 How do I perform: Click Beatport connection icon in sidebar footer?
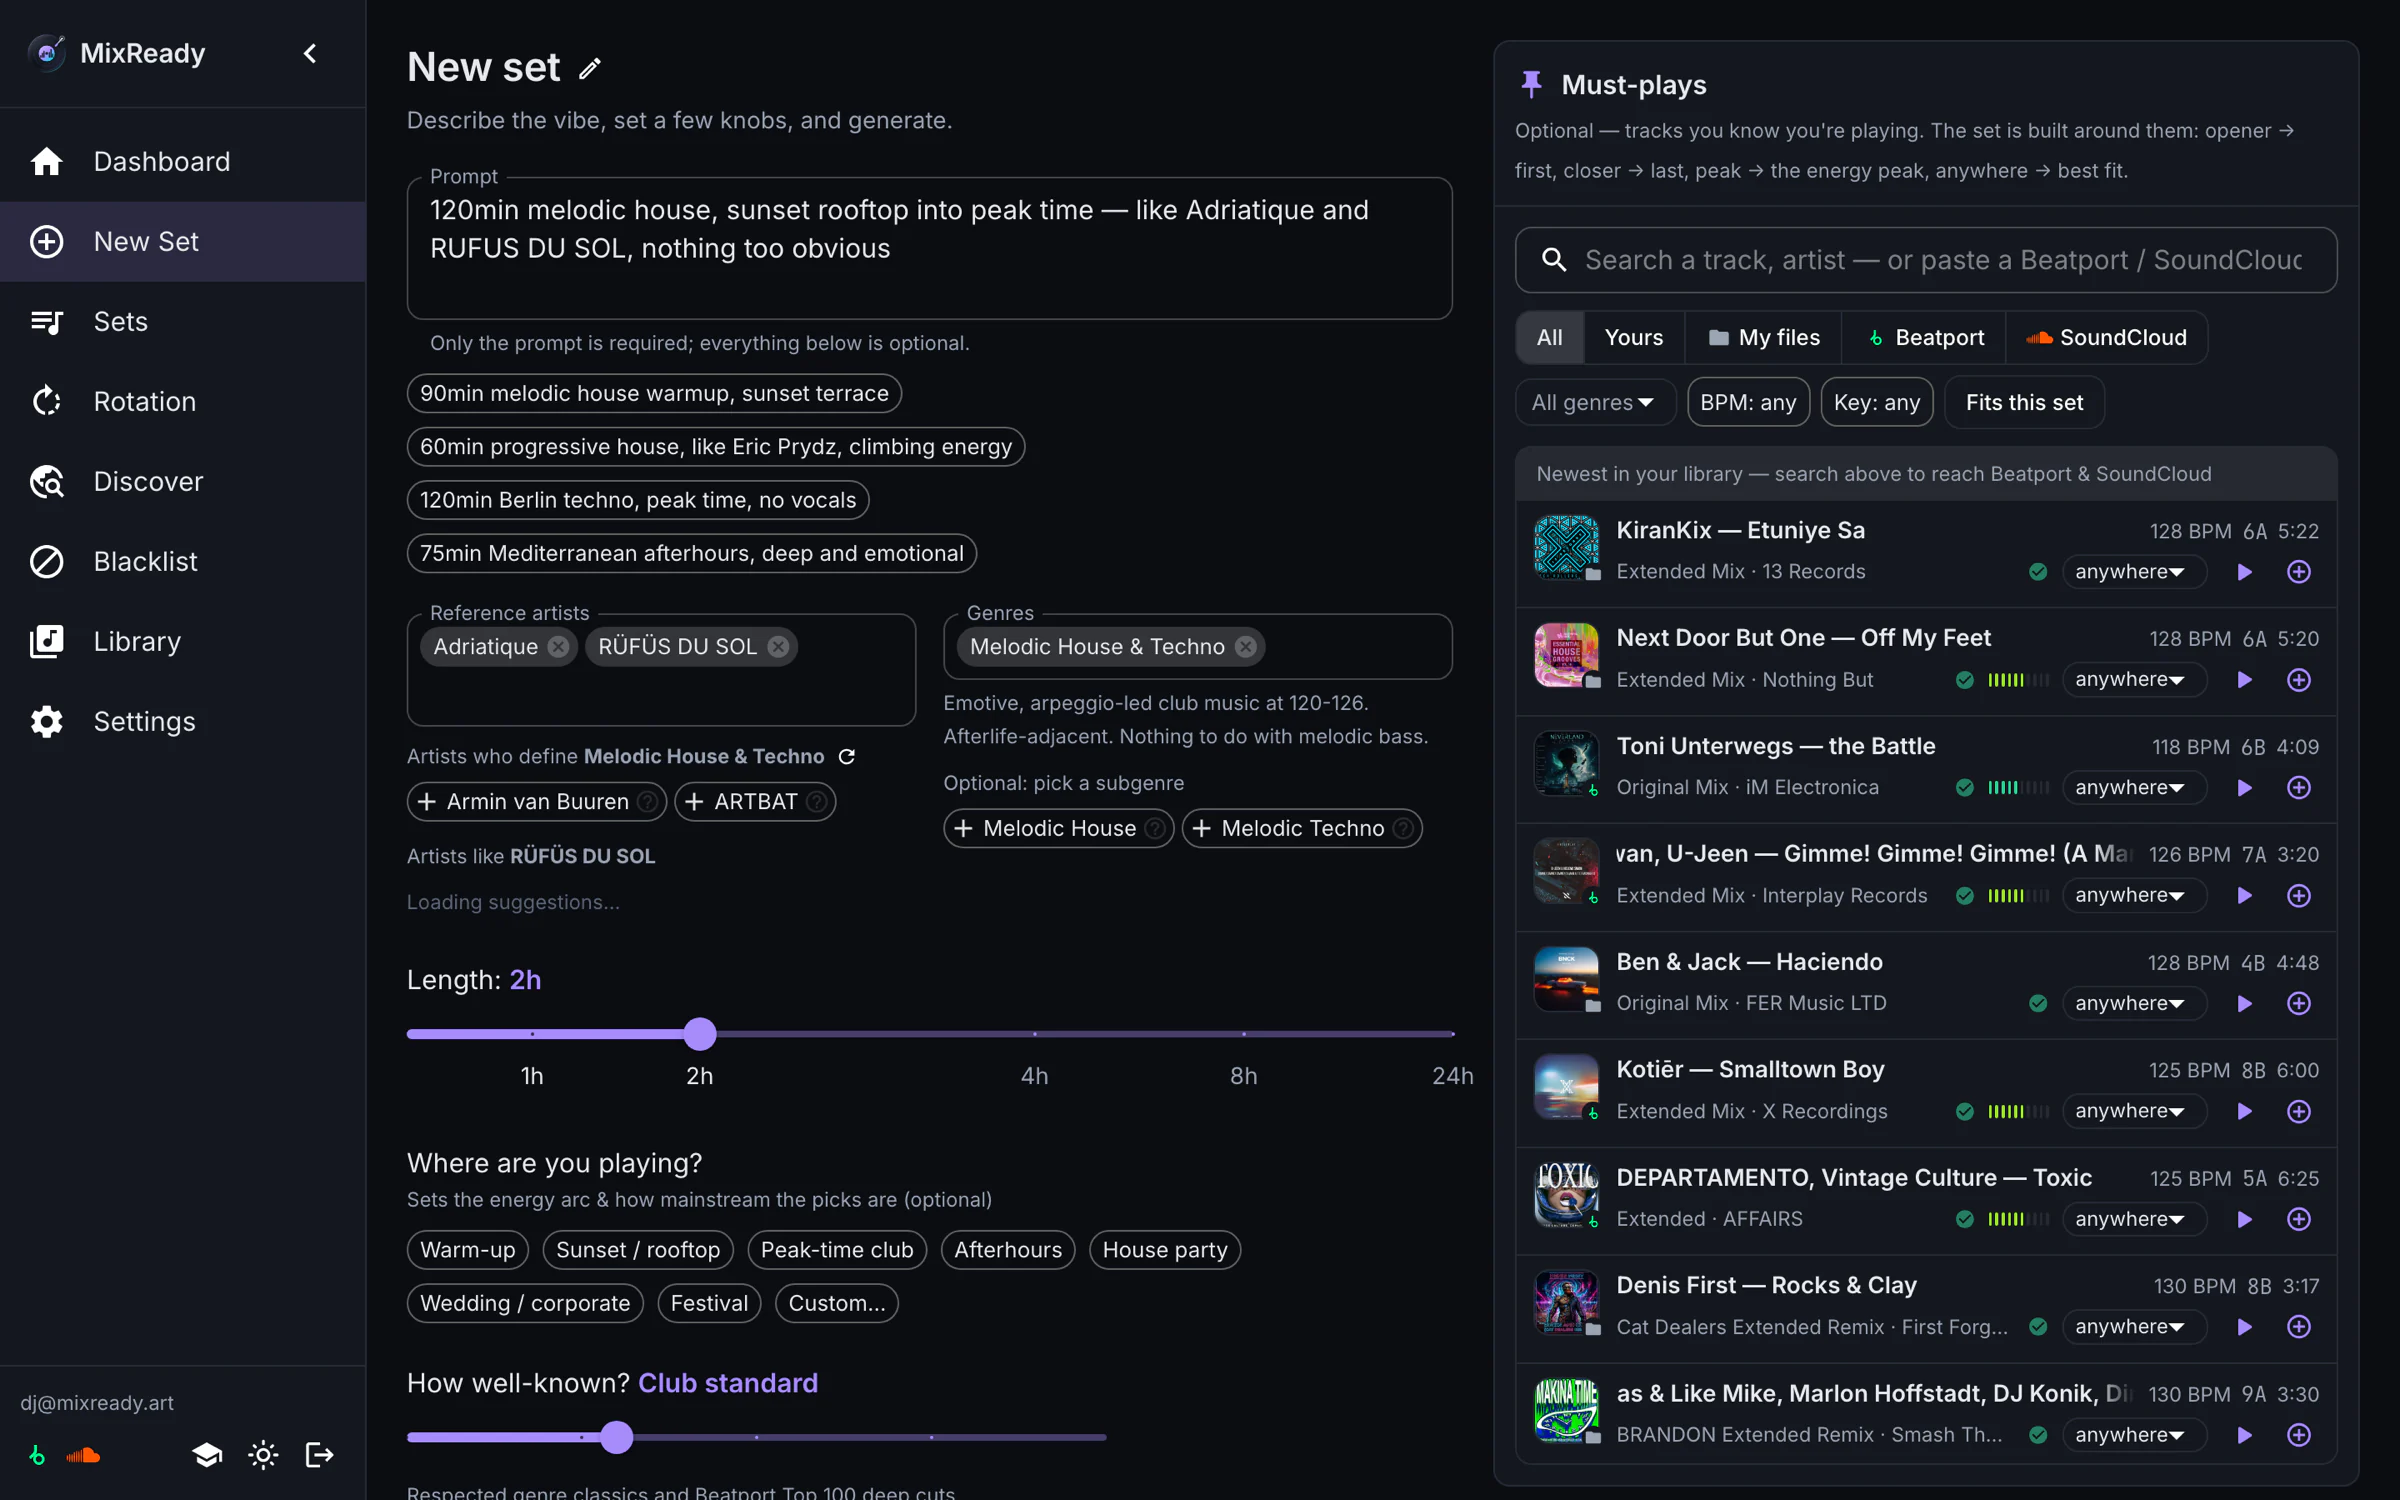tap(37, 1455)
